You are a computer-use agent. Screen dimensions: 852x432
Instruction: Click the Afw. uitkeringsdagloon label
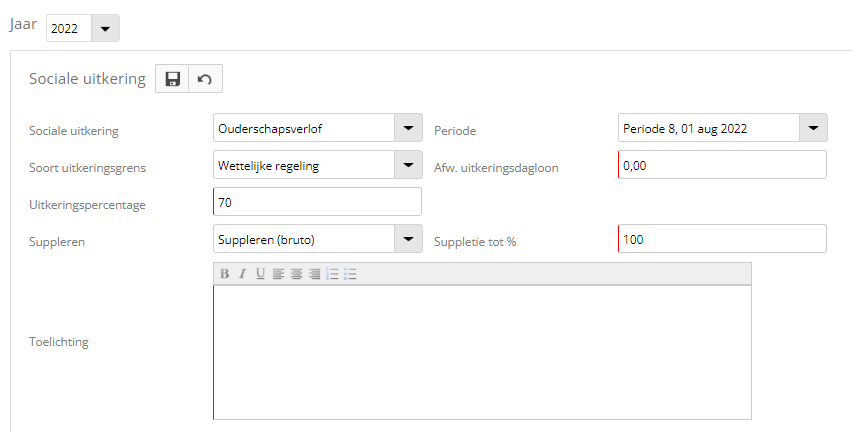496,168
